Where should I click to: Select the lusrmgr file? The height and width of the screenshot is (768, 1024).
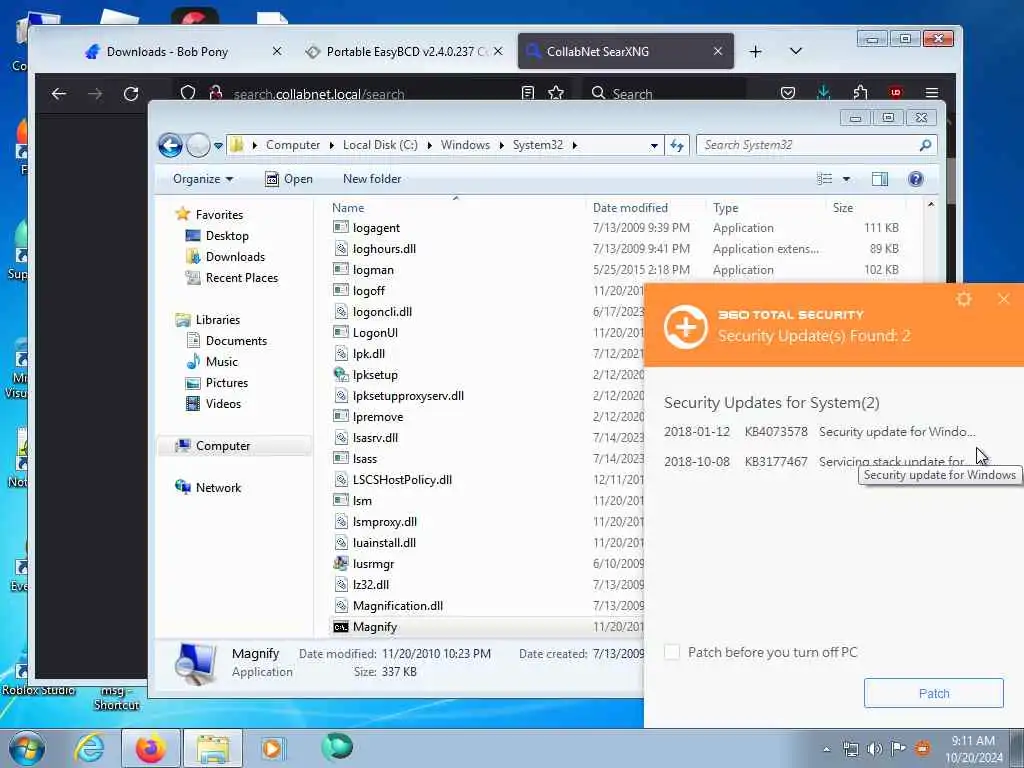click(x=373, y=564)
